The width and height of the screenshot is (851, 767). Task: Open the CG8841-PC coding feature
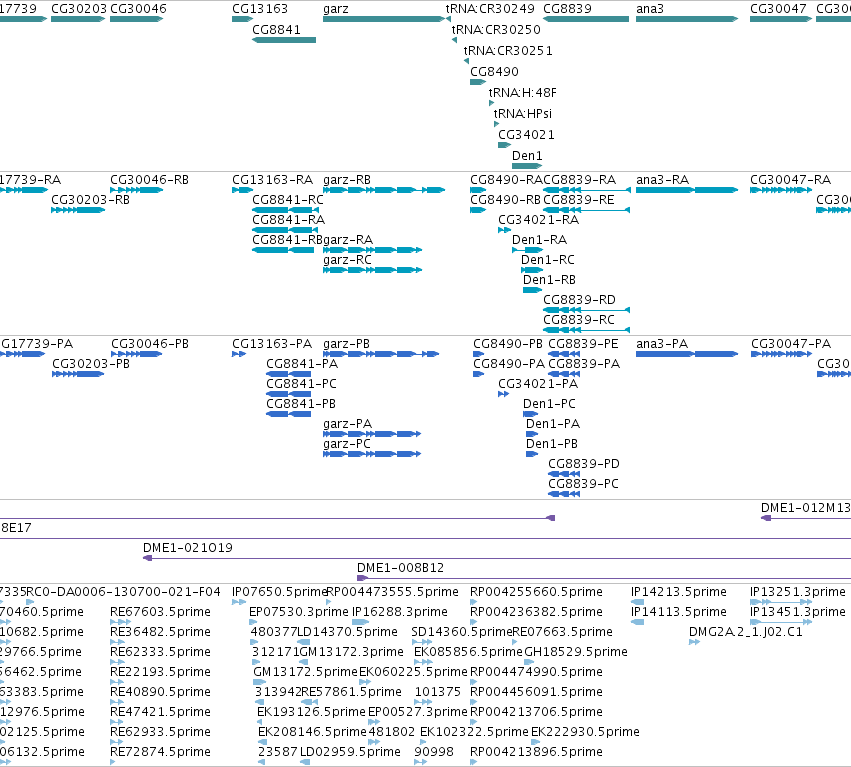click(289, 394)
